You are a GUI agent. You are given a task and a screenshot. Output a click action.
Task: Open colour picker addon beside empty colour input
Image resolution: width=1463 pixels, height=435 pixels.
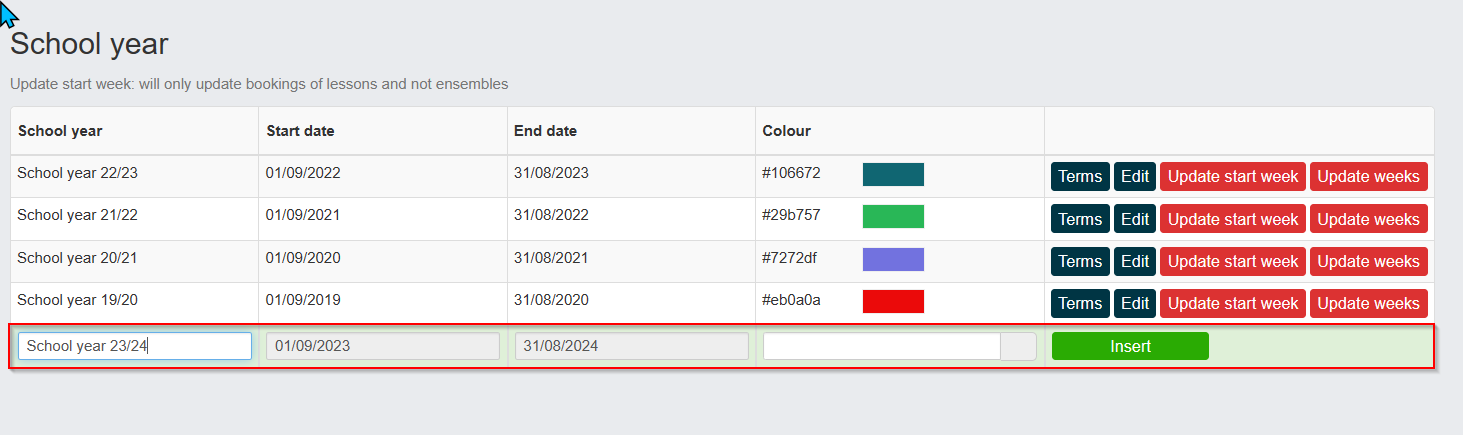[1019, 346]
